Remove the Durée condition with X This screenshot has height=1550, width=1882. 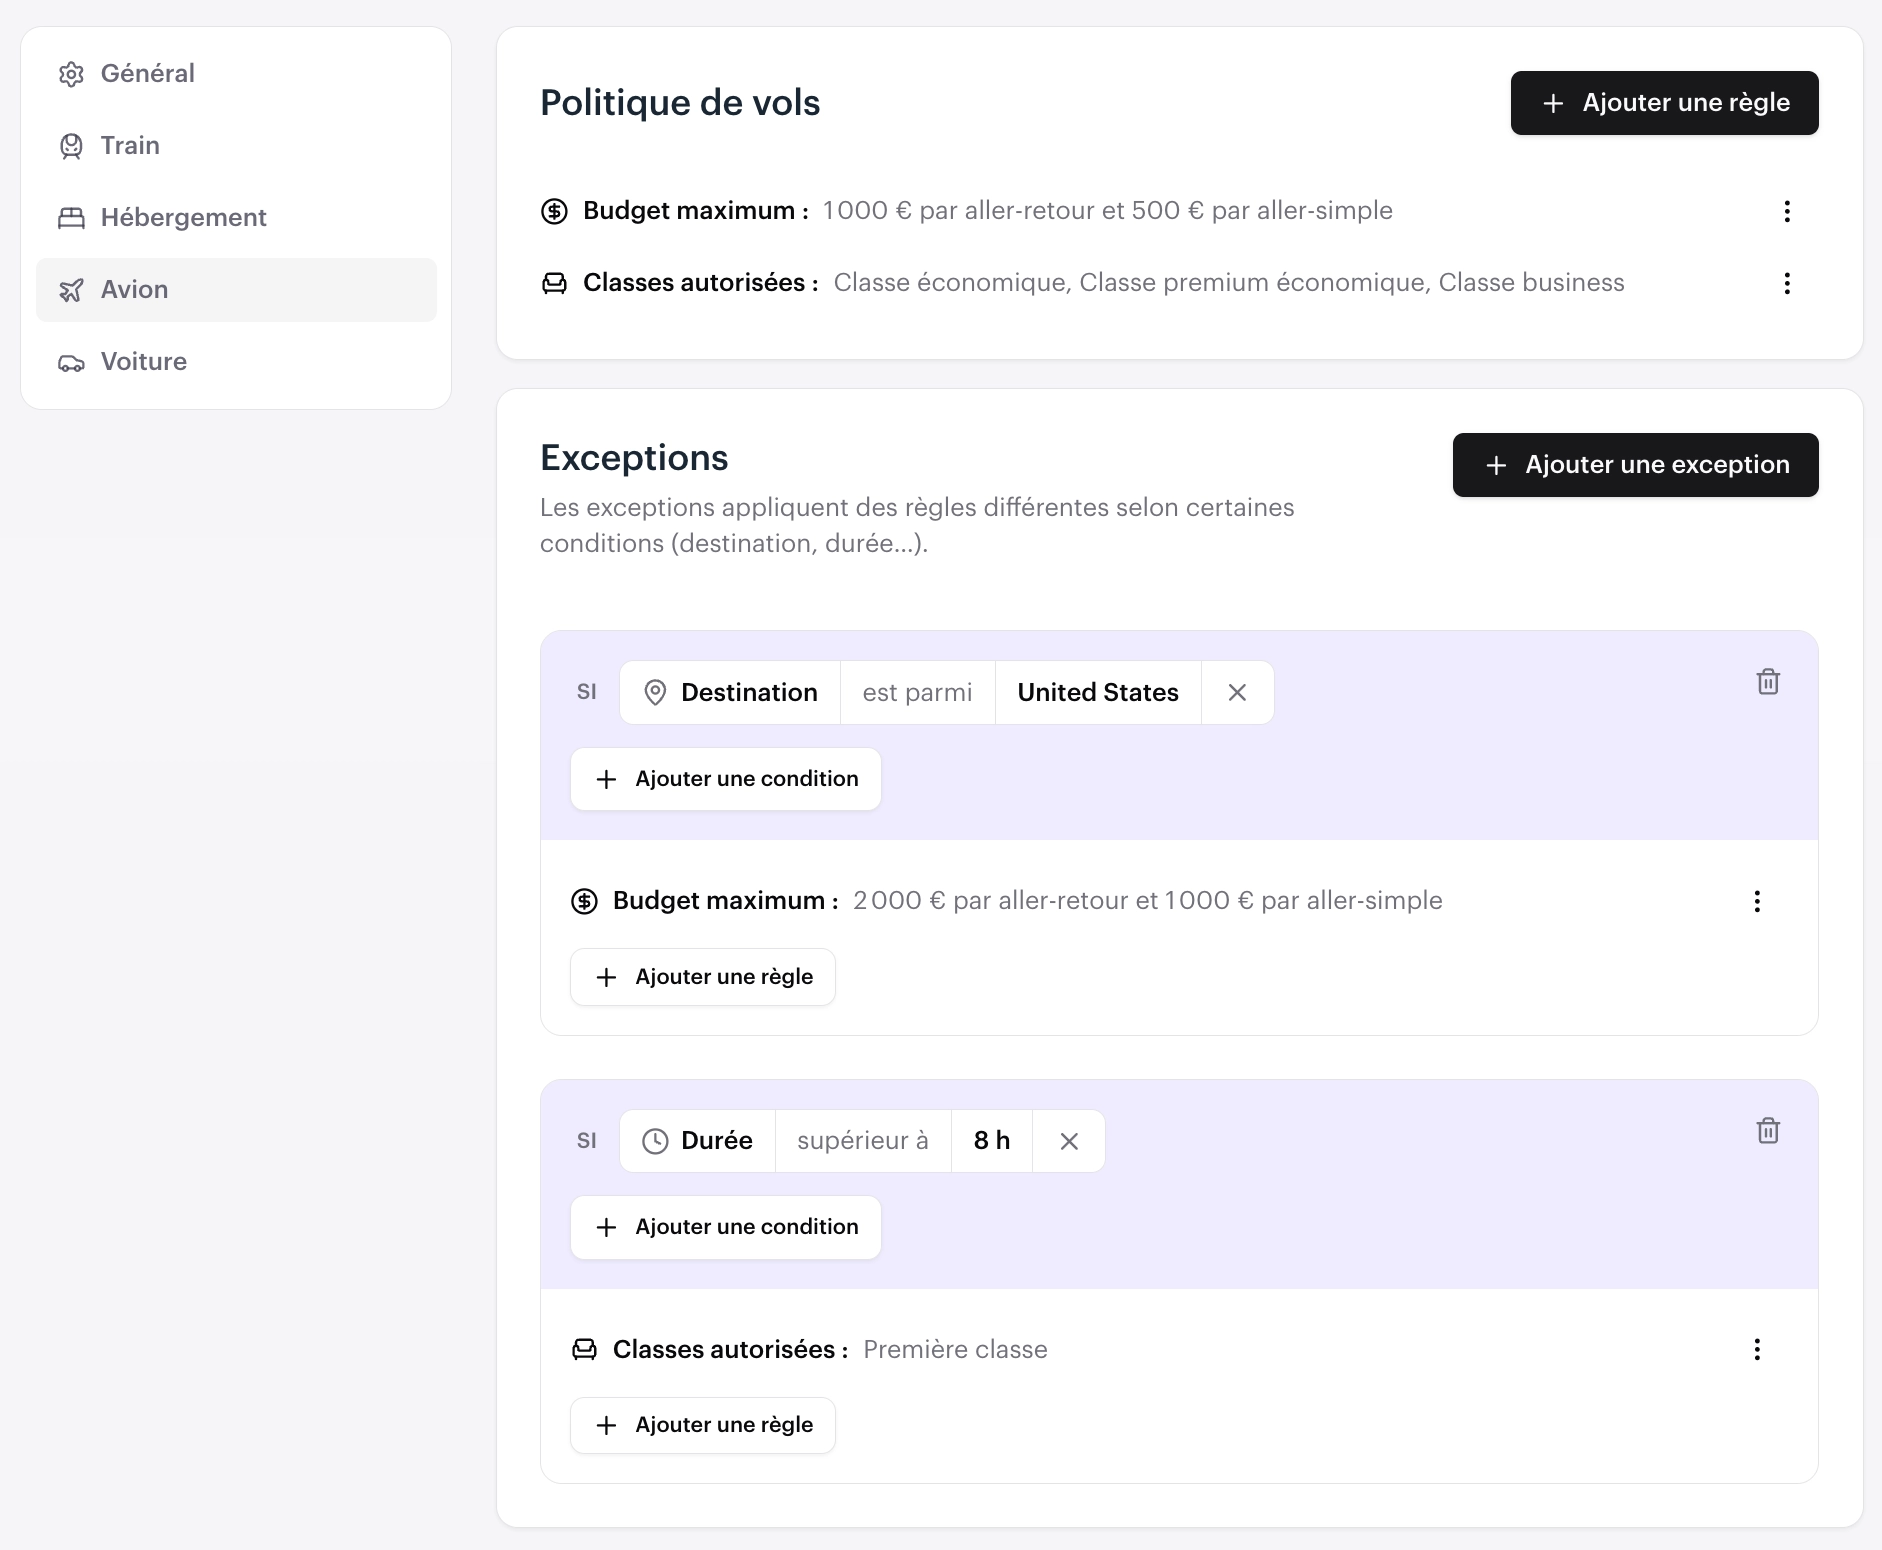(1069, 1141)
